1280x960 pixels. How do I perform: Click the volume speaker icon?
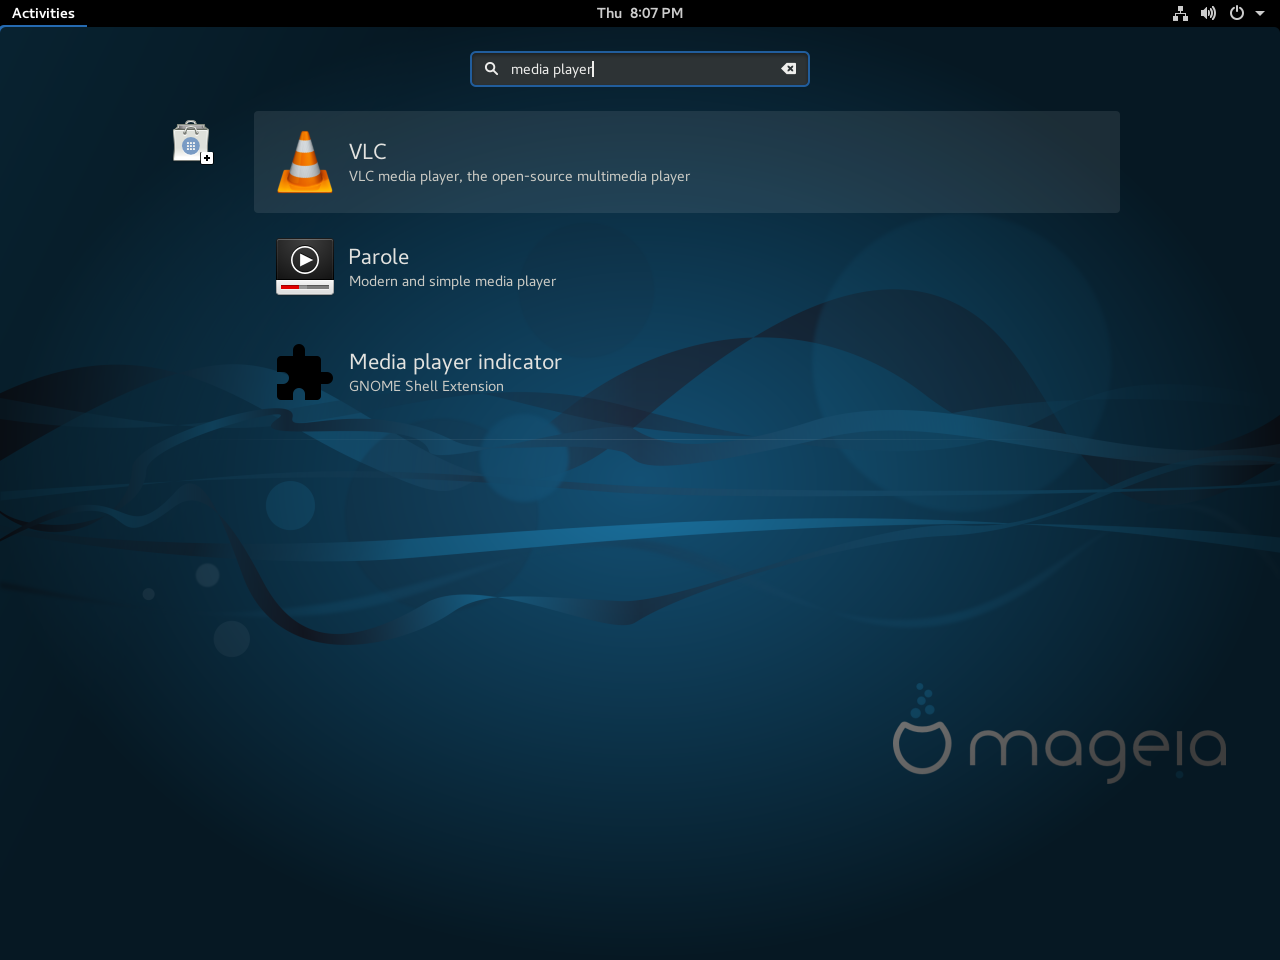pos(1208,13)
